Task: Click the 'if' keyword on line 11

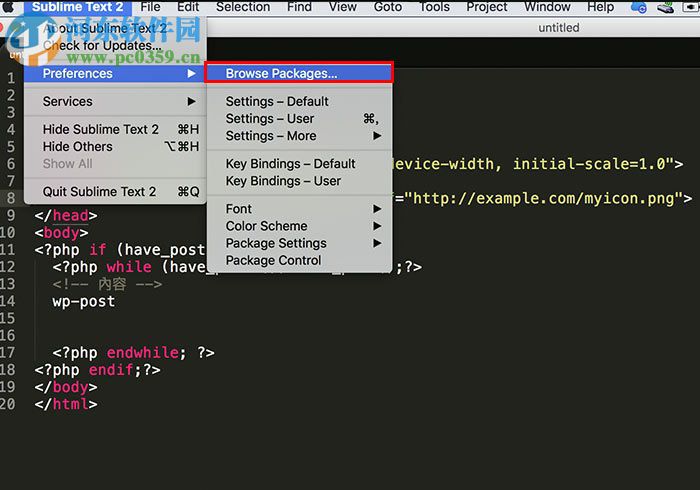Action: pyautogui.click(x=98, y=250)
